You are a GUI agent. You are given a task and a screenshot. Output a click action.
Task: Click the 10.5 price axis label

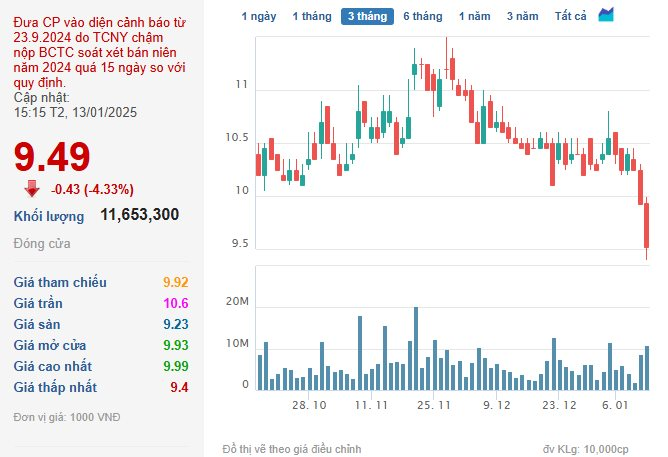[x=237, y=138]
